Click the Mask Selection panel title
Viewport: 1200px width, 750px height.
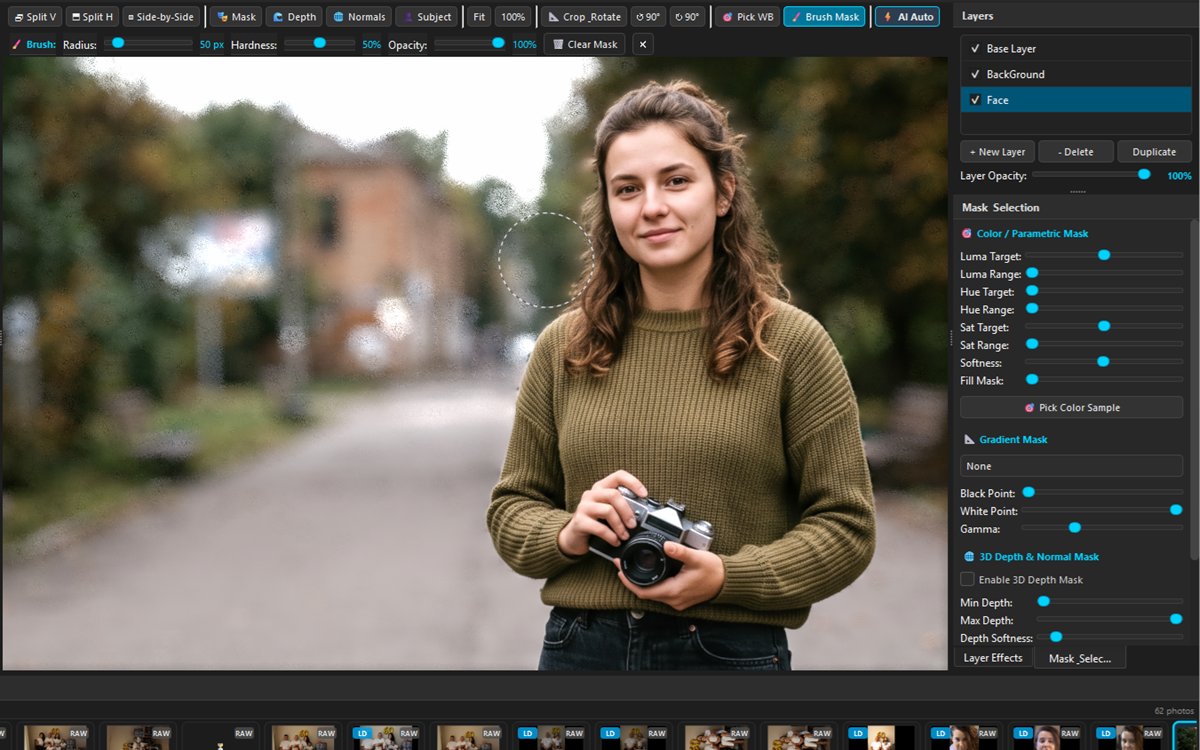1001,207
